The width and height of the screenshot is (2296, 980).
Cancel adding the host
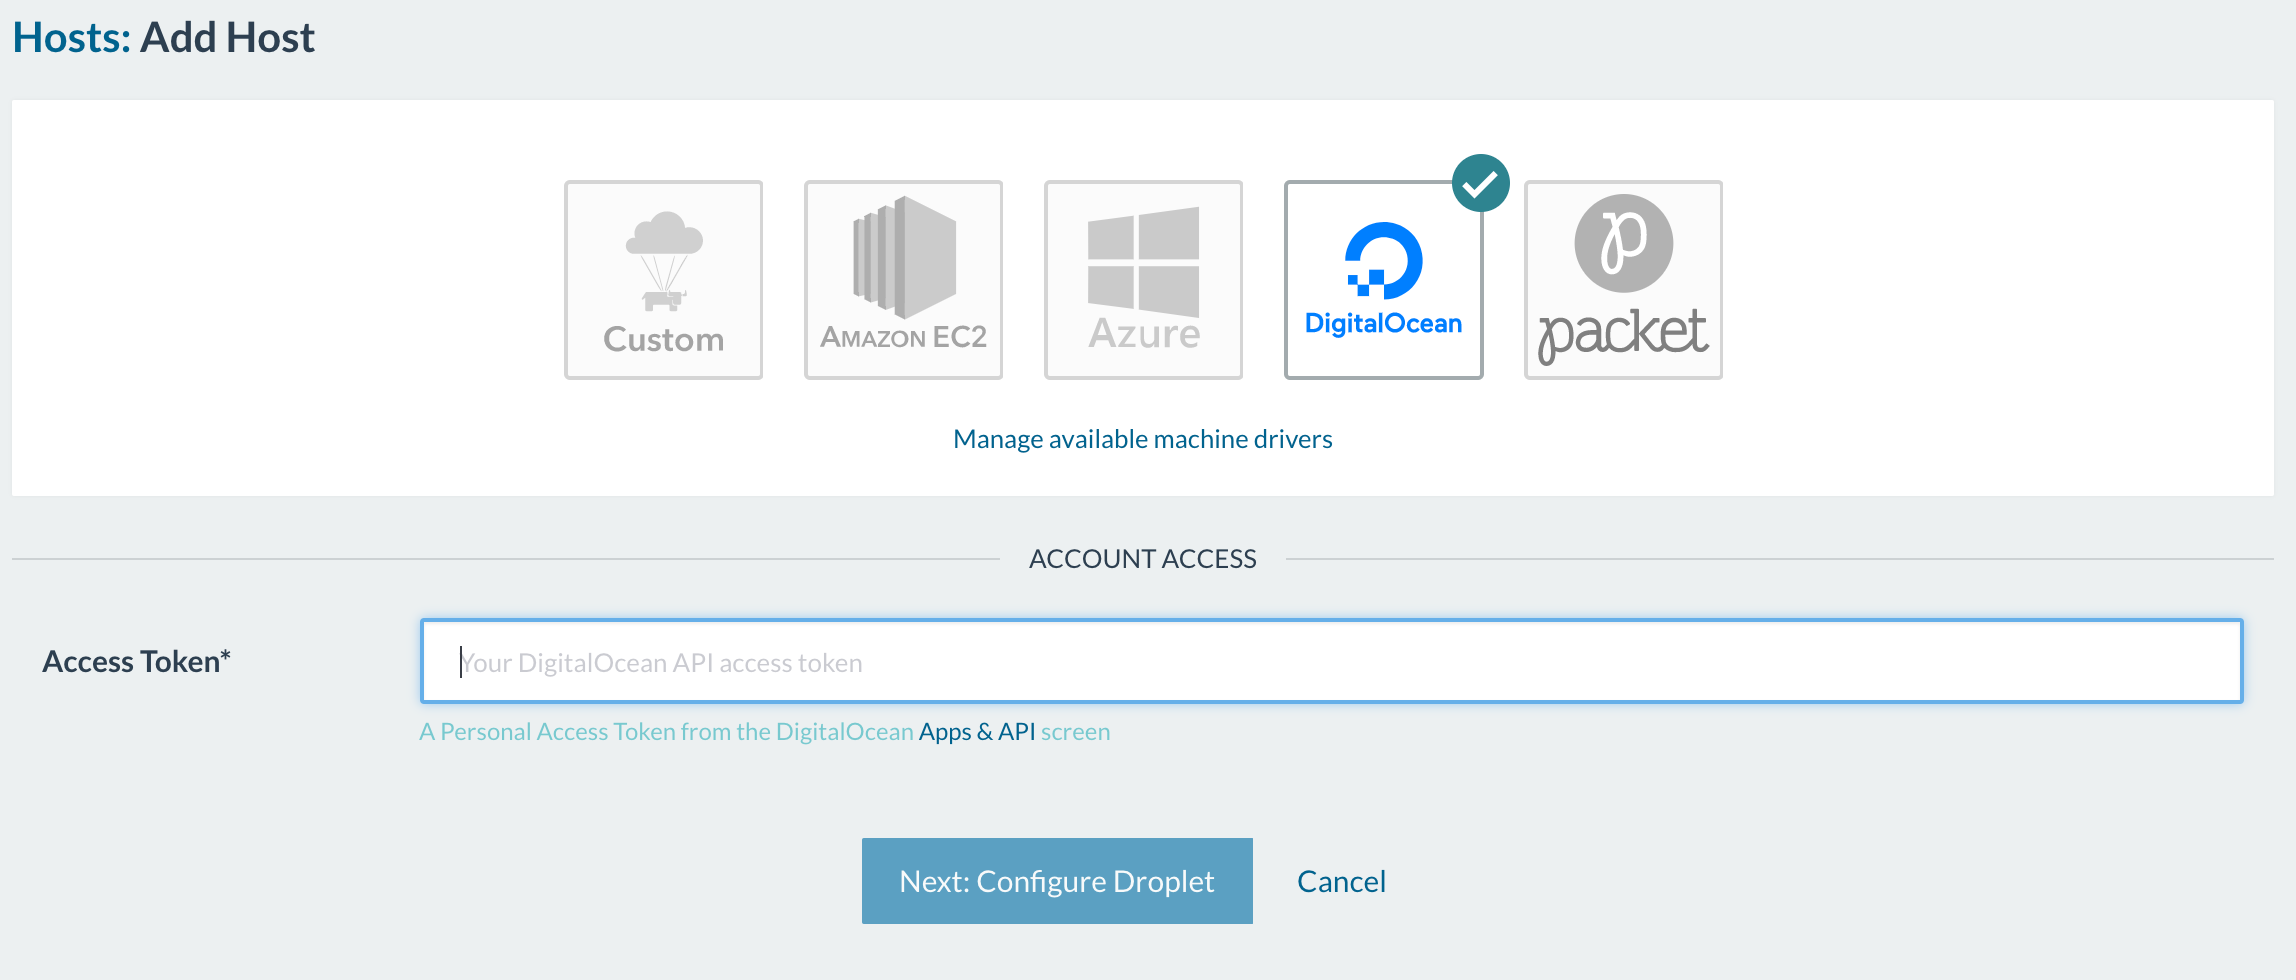click(1341, 881)
